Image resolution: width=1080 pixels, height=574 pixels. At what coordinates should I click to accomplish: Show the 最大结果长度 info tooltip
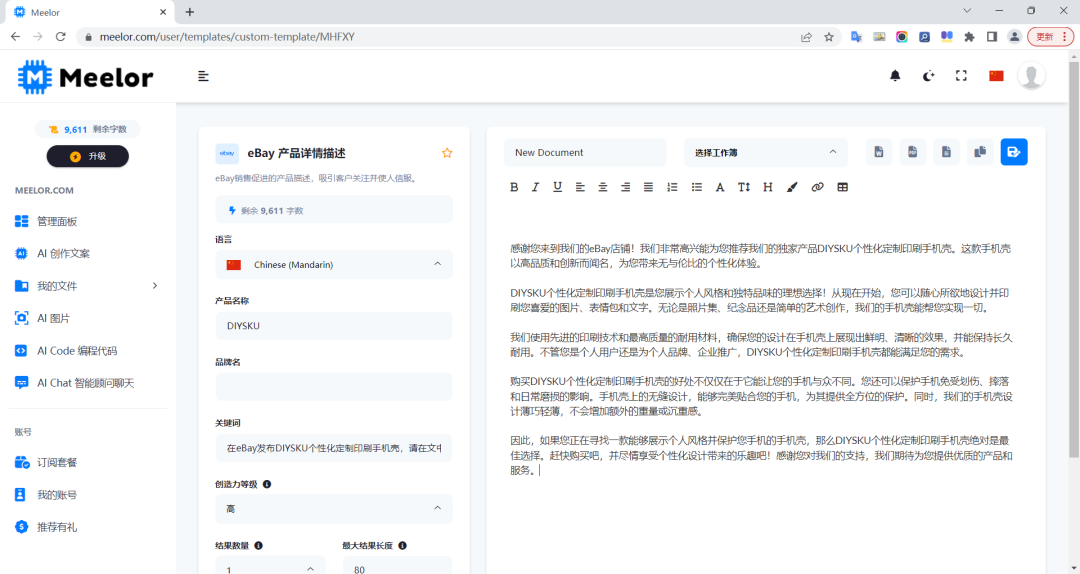tap(402, 546)
